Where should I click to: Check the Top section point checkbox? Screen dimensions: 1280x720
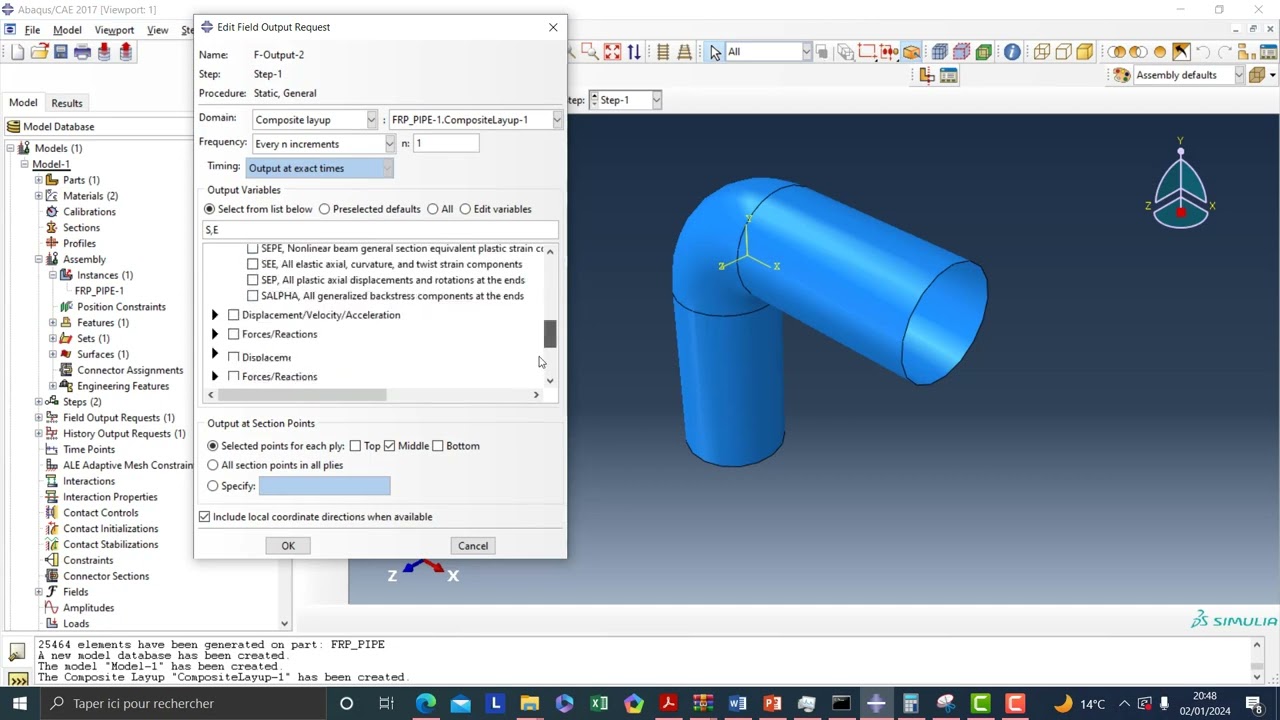click(x=355, y=446)
